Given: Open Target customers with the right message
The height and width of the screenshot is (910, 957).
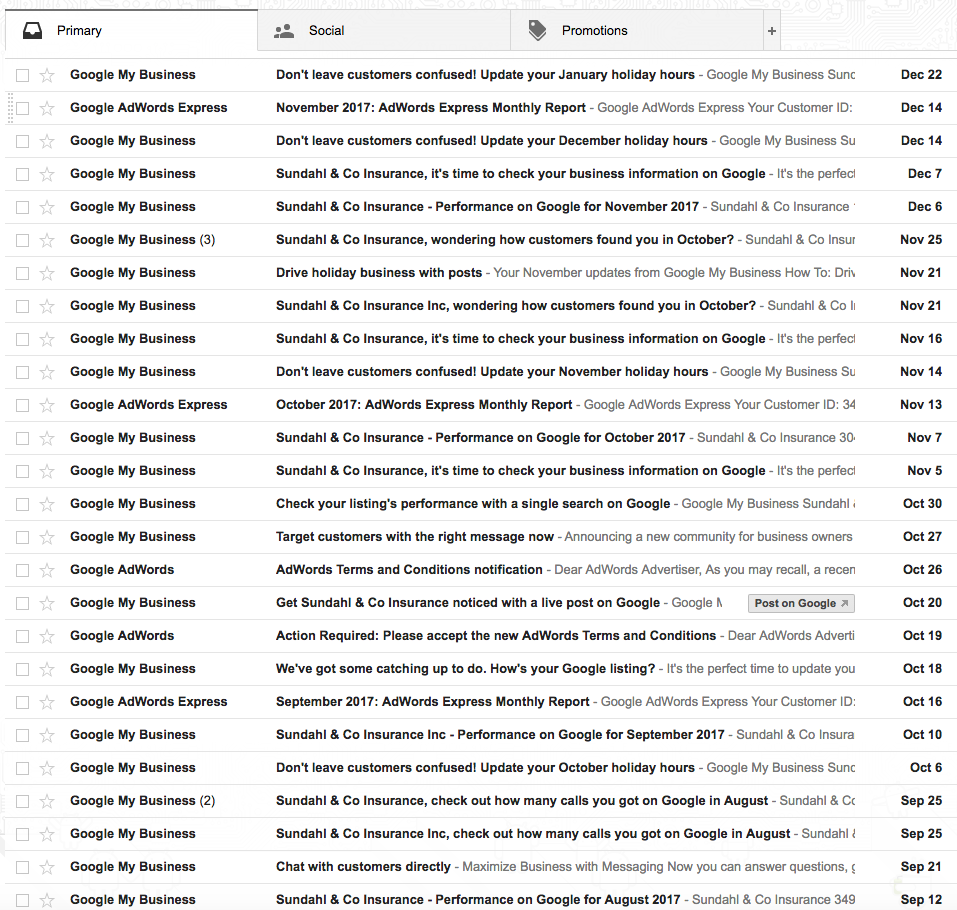Looking at the screenshot, I should click(414, 537).
